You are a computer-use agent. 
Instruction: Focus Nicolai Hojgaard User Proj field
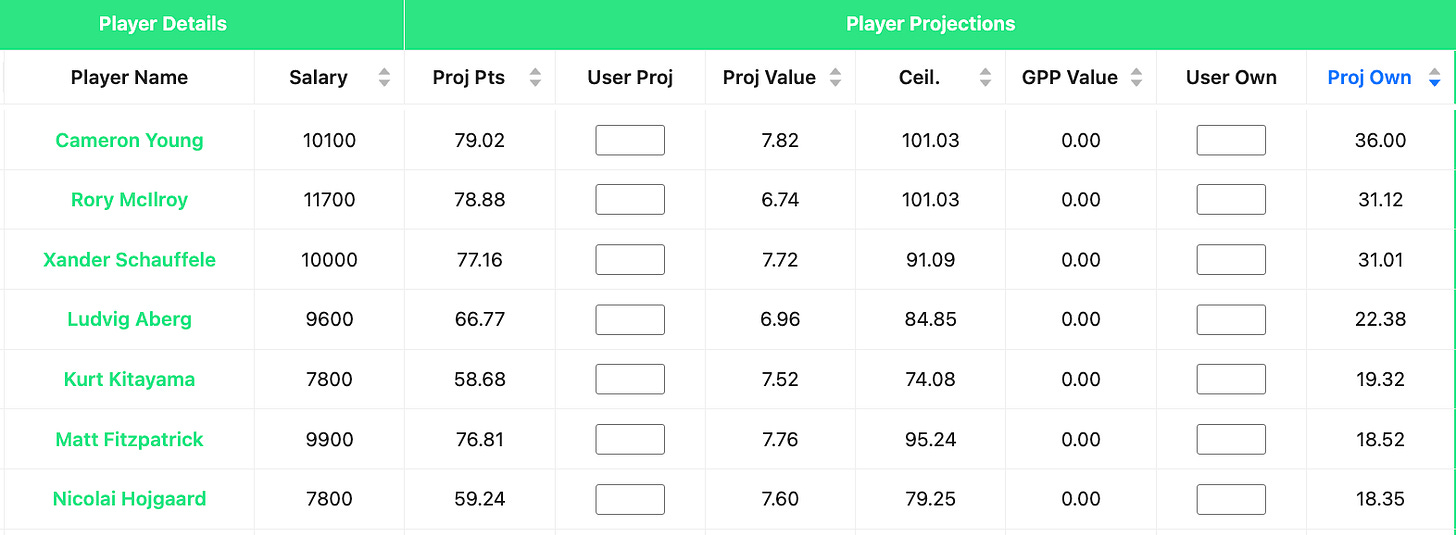(x=630, y=499)
